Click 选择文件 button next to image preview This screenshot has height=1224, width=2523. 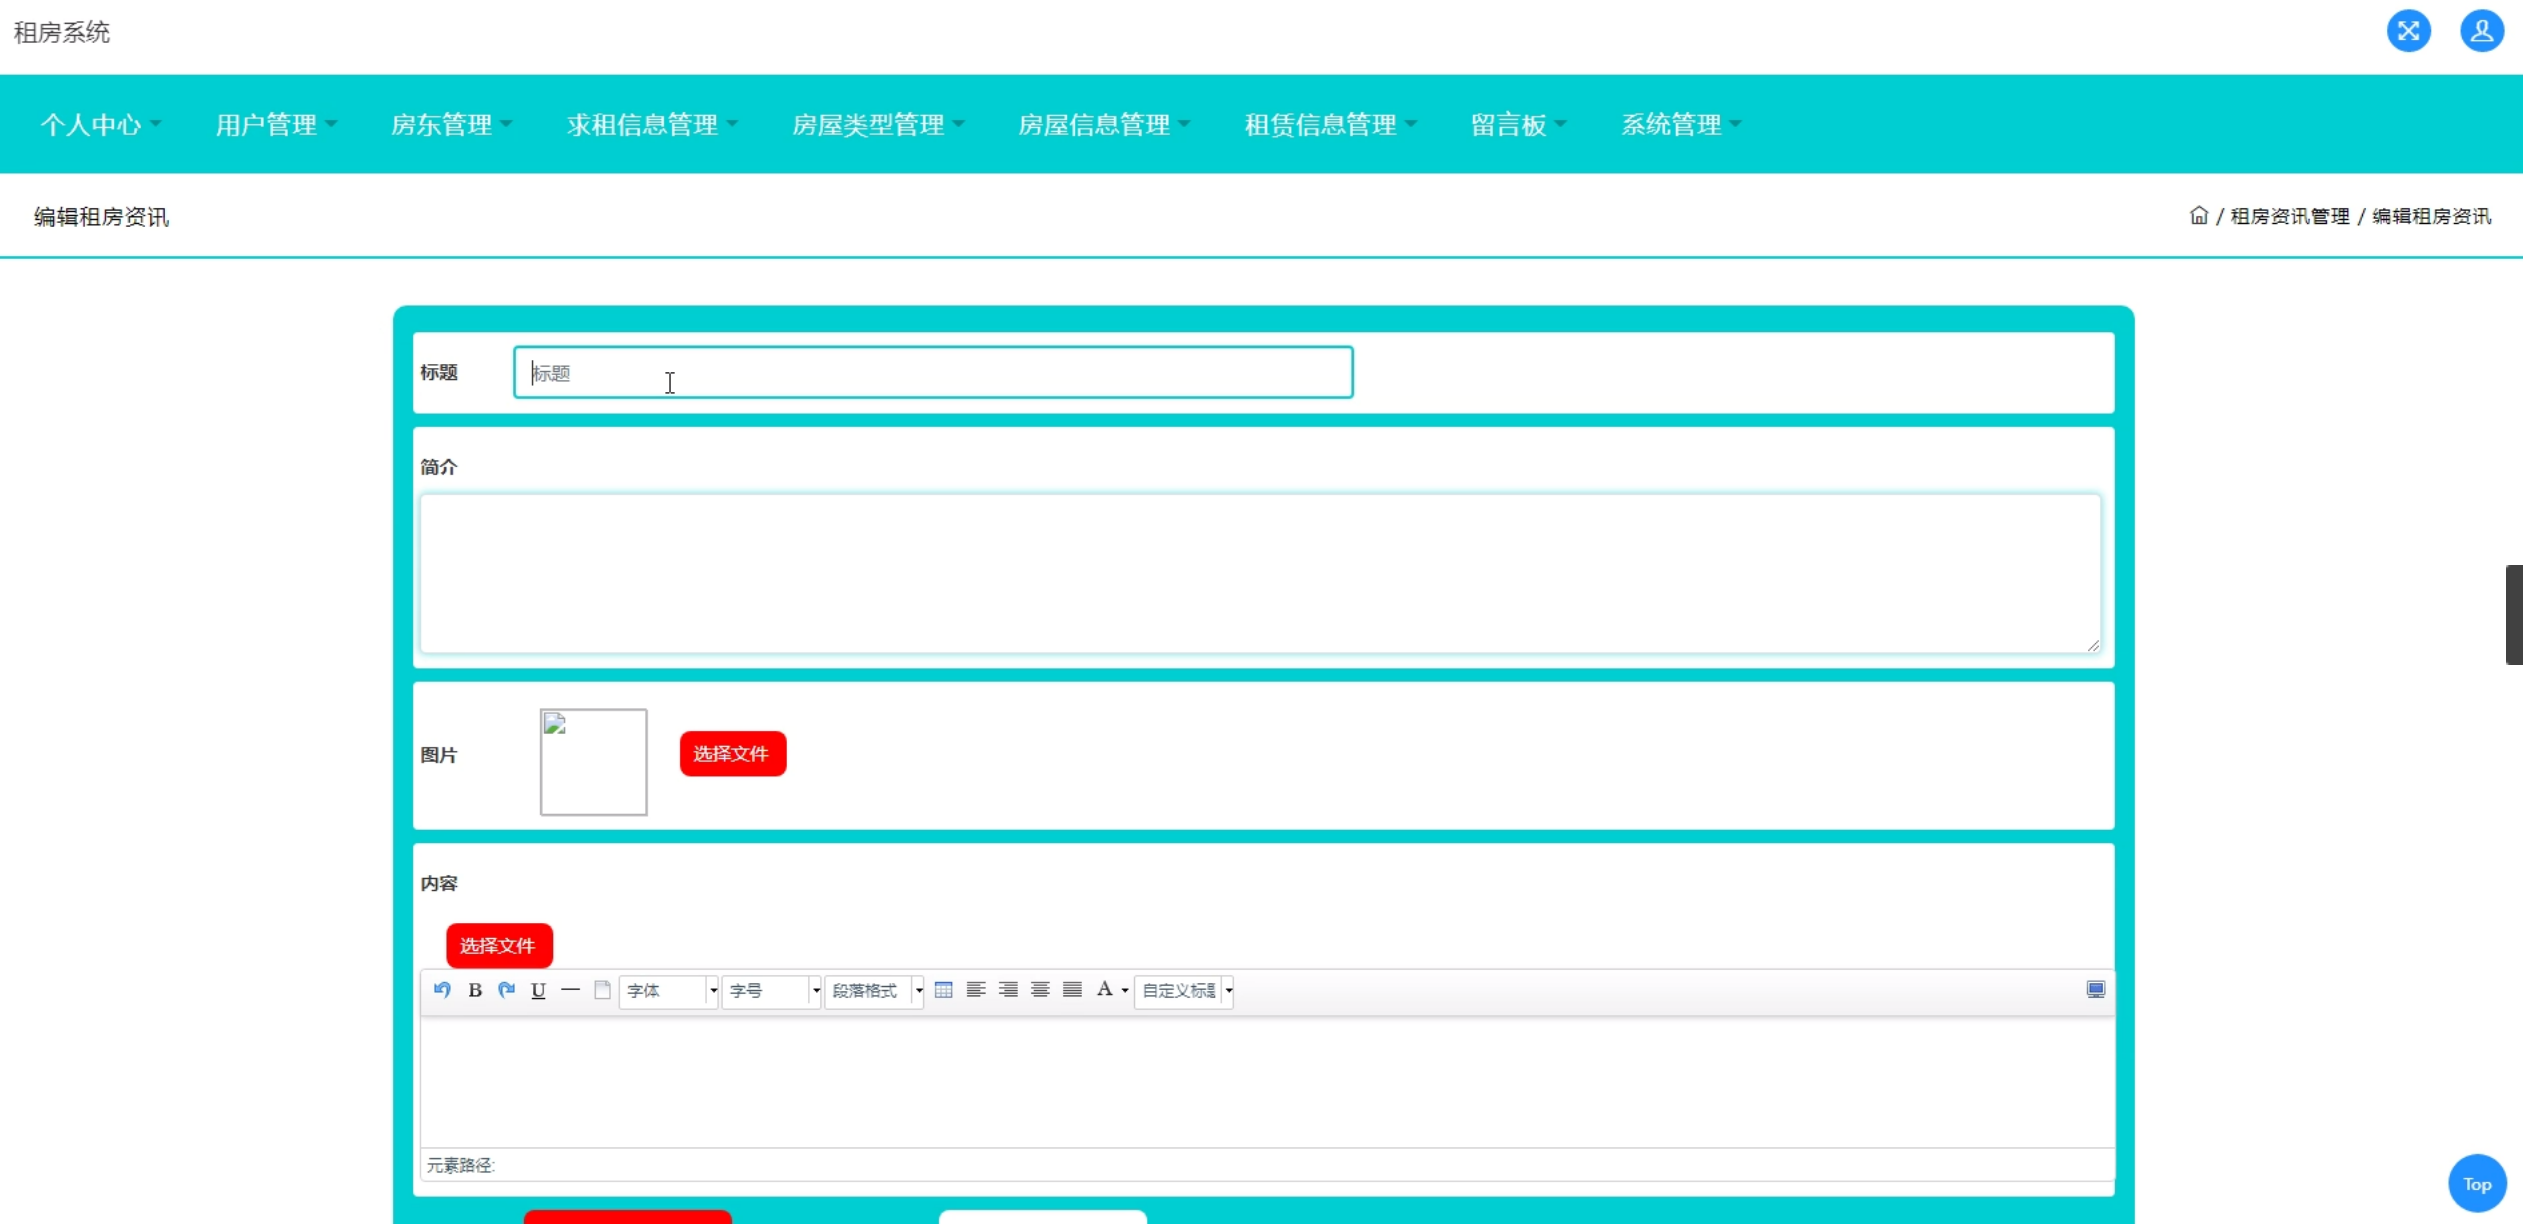732,754
